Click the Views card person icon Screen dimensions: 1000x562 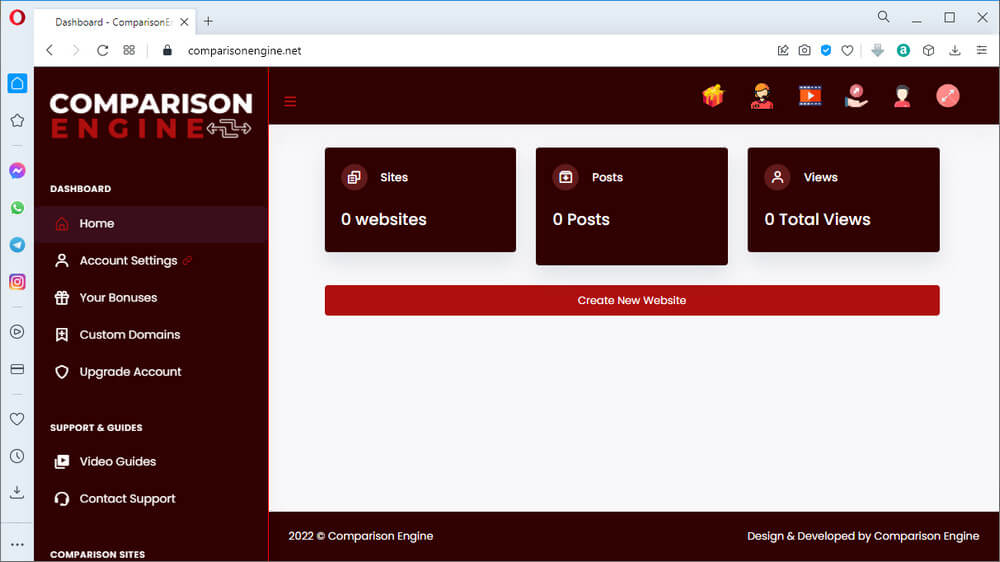click(x=777, y=177)
